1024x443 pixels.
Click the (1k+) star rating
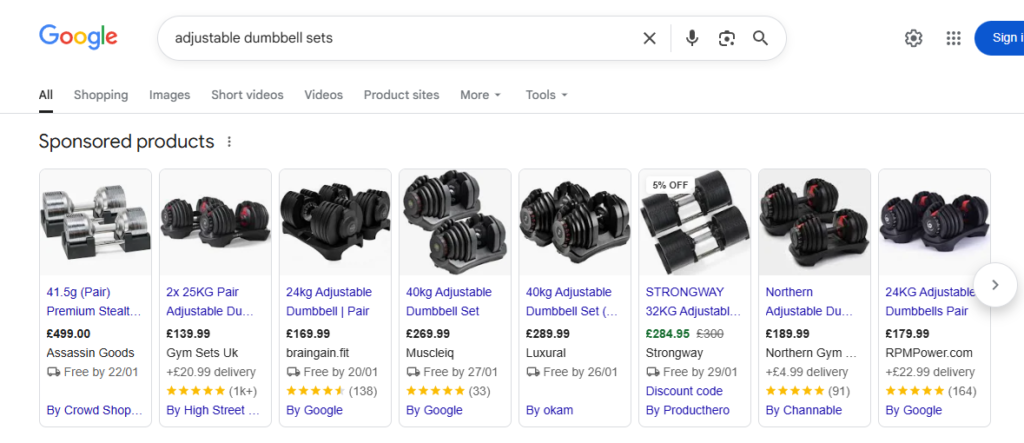pos(212,391)
